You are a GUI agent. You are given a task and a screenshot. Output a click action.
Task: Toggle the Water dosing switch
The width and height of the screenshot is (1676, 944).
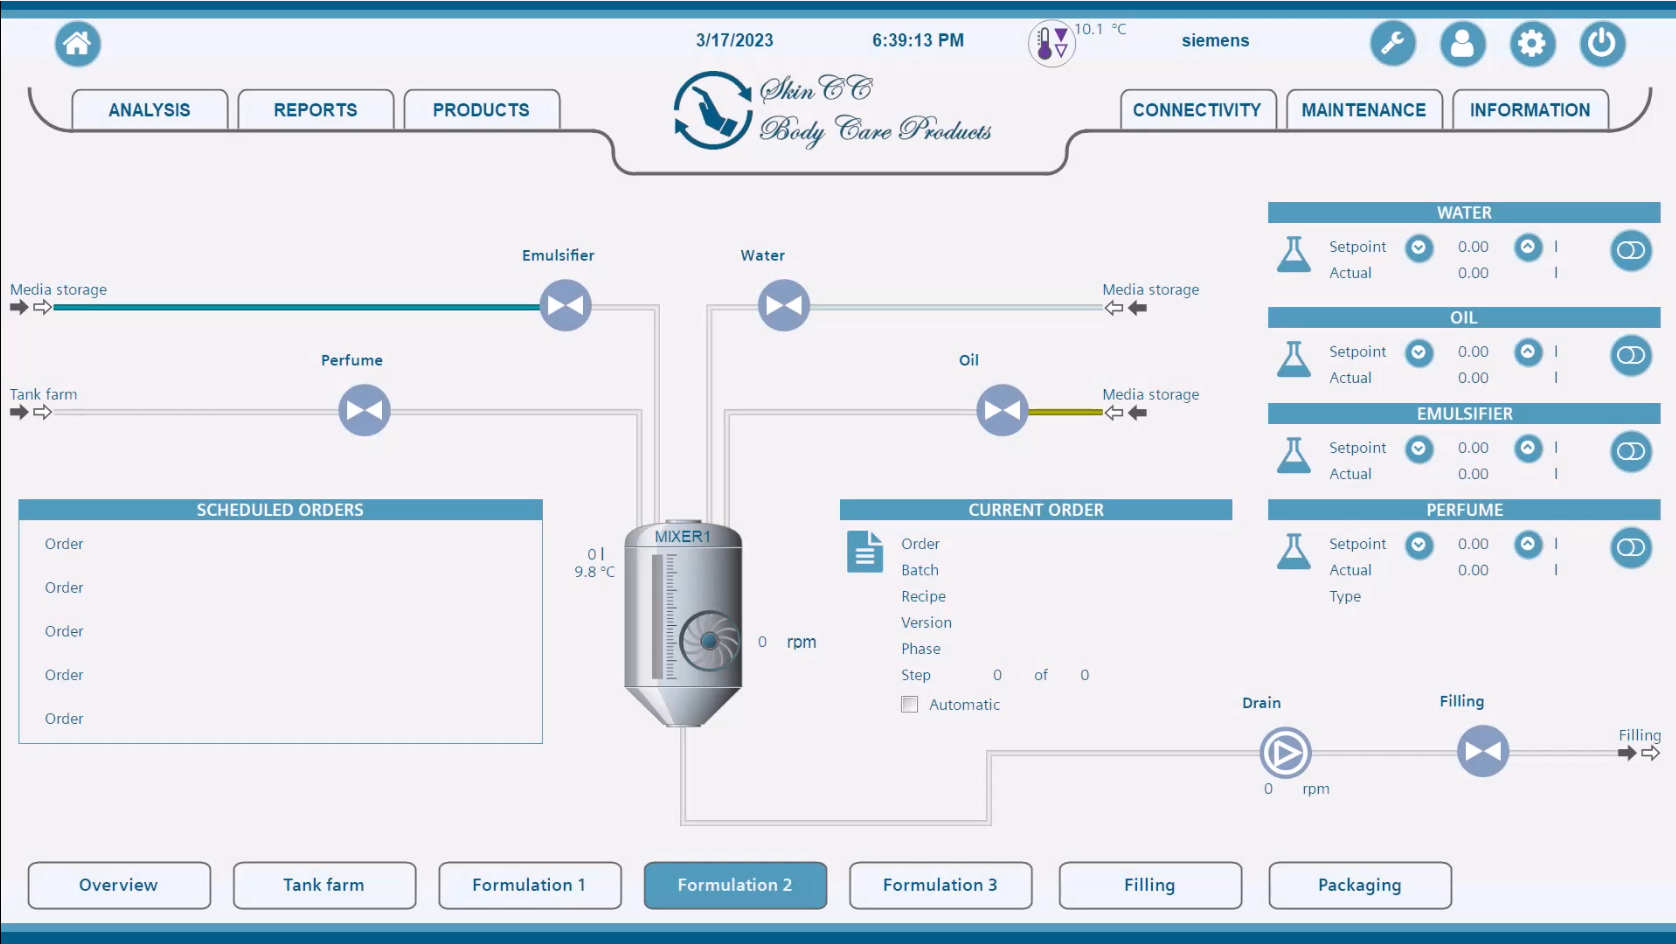pos(1630,250)
